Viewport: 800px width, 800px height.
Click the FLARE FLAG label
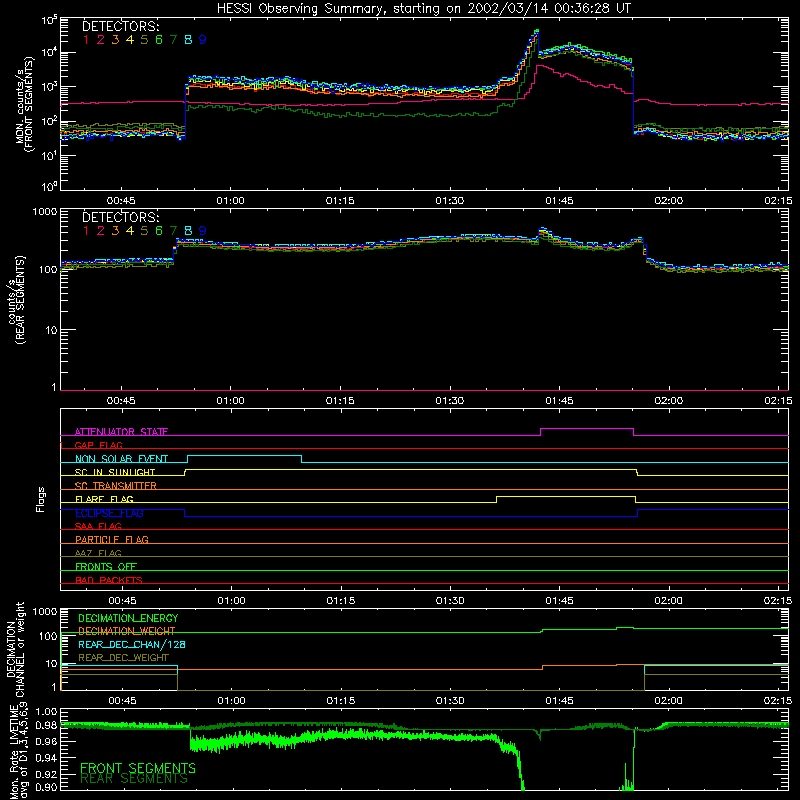[104, 499]
